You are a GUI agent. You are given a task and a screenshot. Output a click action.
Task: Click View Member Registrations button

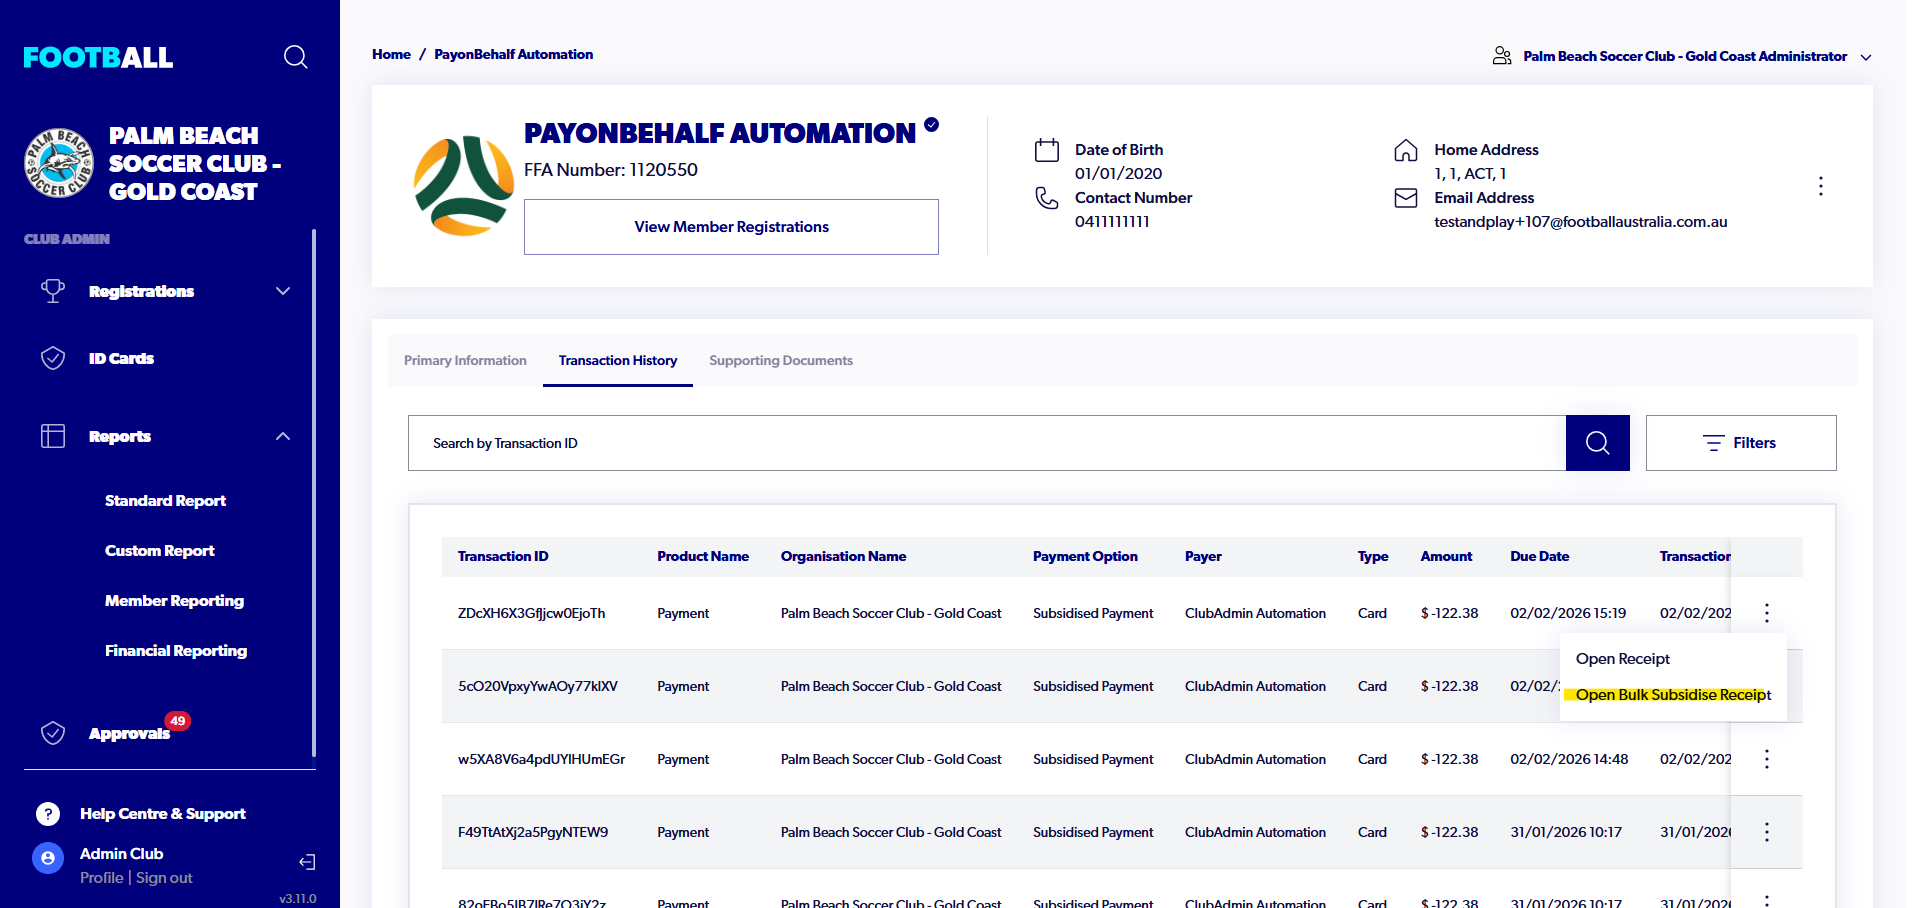coord(731,227)
